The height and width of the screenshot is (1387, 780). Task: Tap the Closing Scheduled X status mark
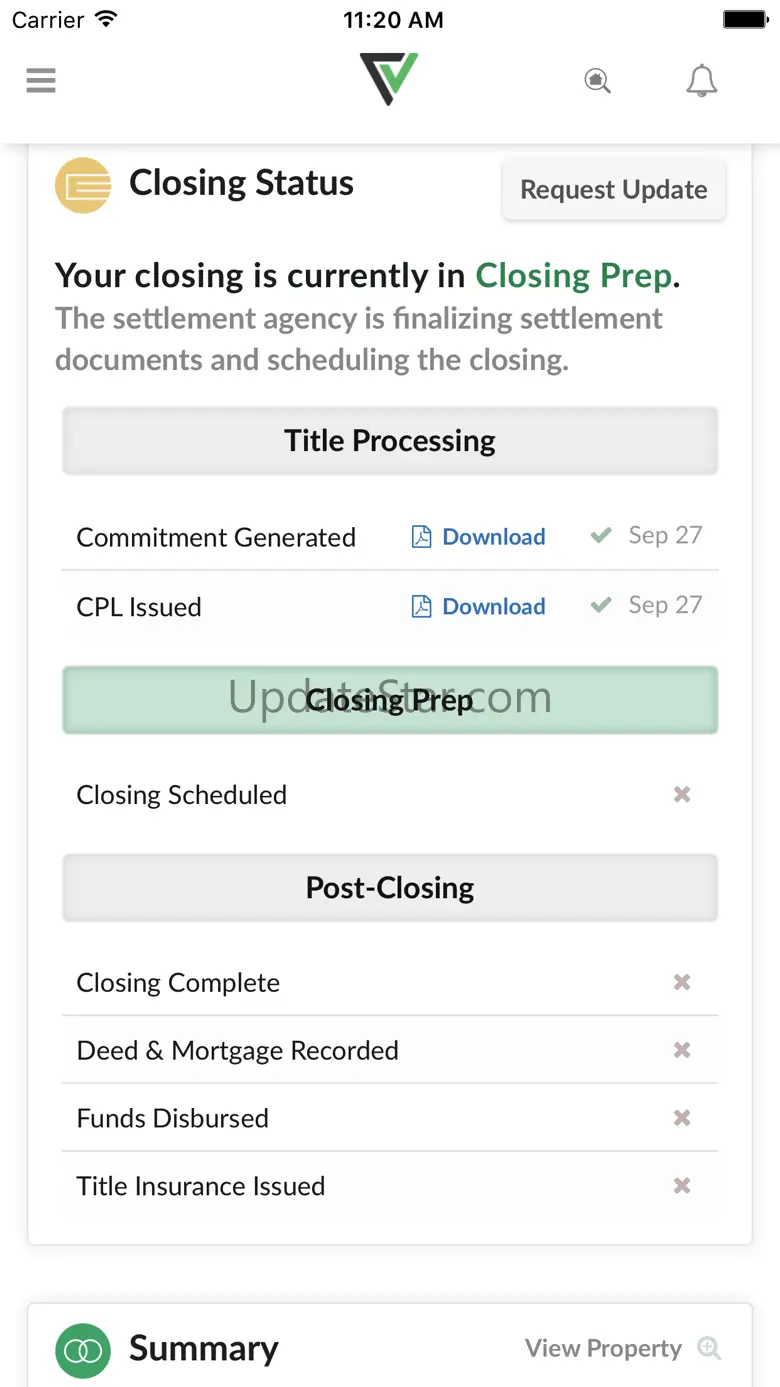click(x=682, y=795)
